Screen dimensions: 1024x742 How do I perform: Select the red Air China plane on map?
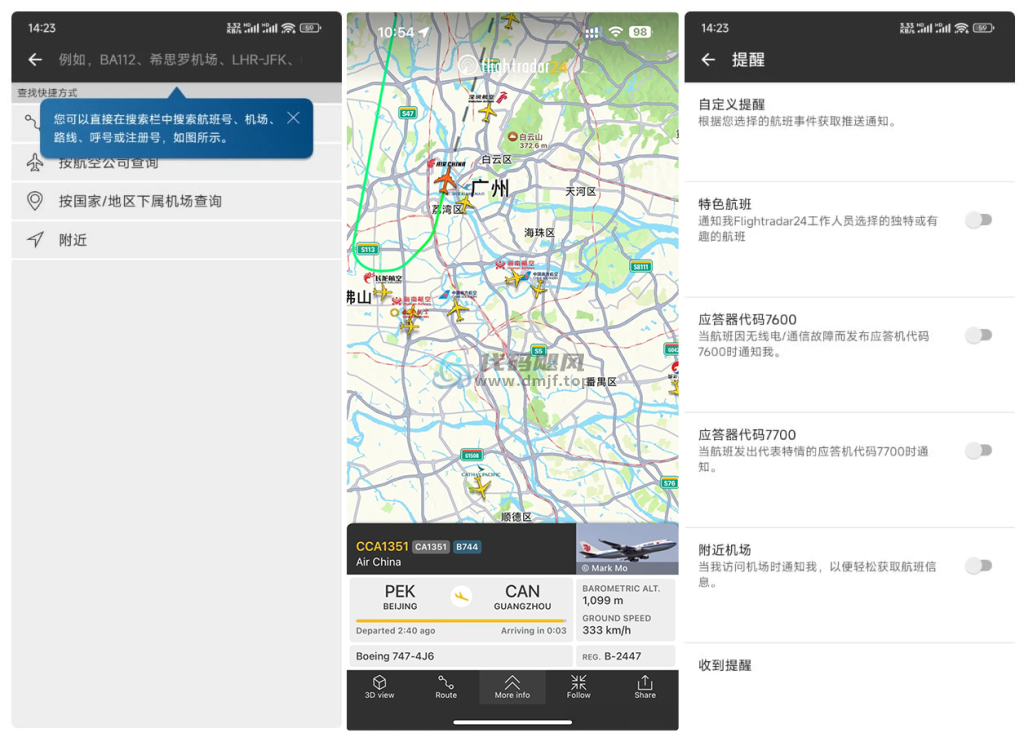[446, 181]
